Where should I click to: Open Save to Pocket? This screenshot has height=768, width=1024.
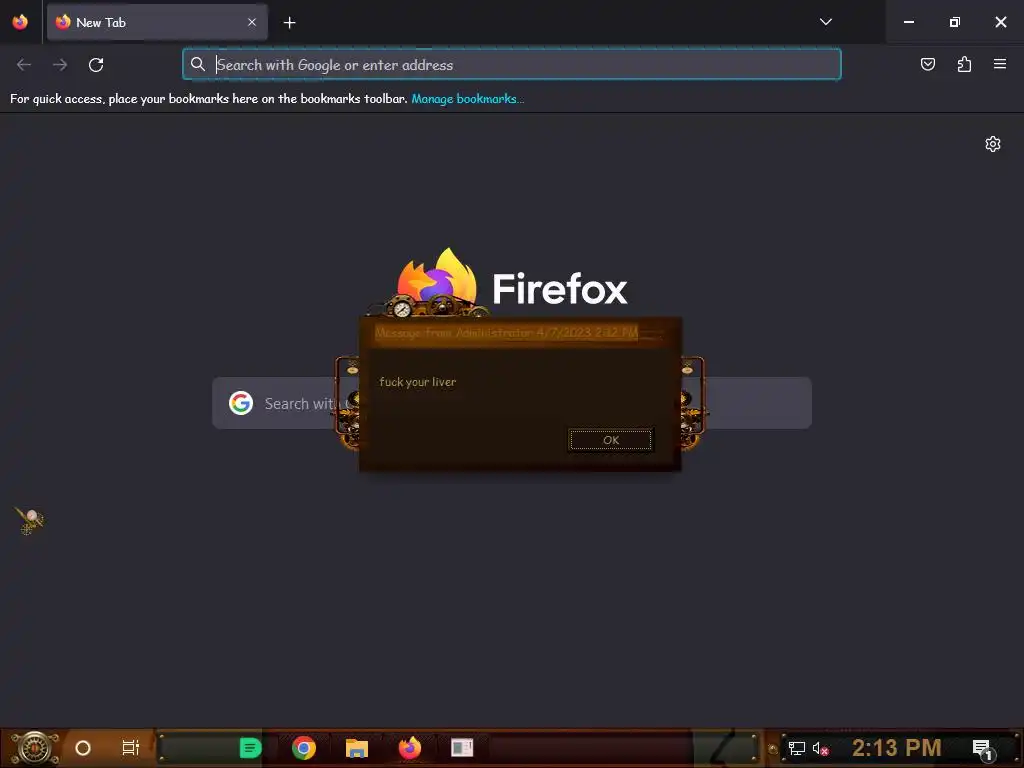coord(927,64)
